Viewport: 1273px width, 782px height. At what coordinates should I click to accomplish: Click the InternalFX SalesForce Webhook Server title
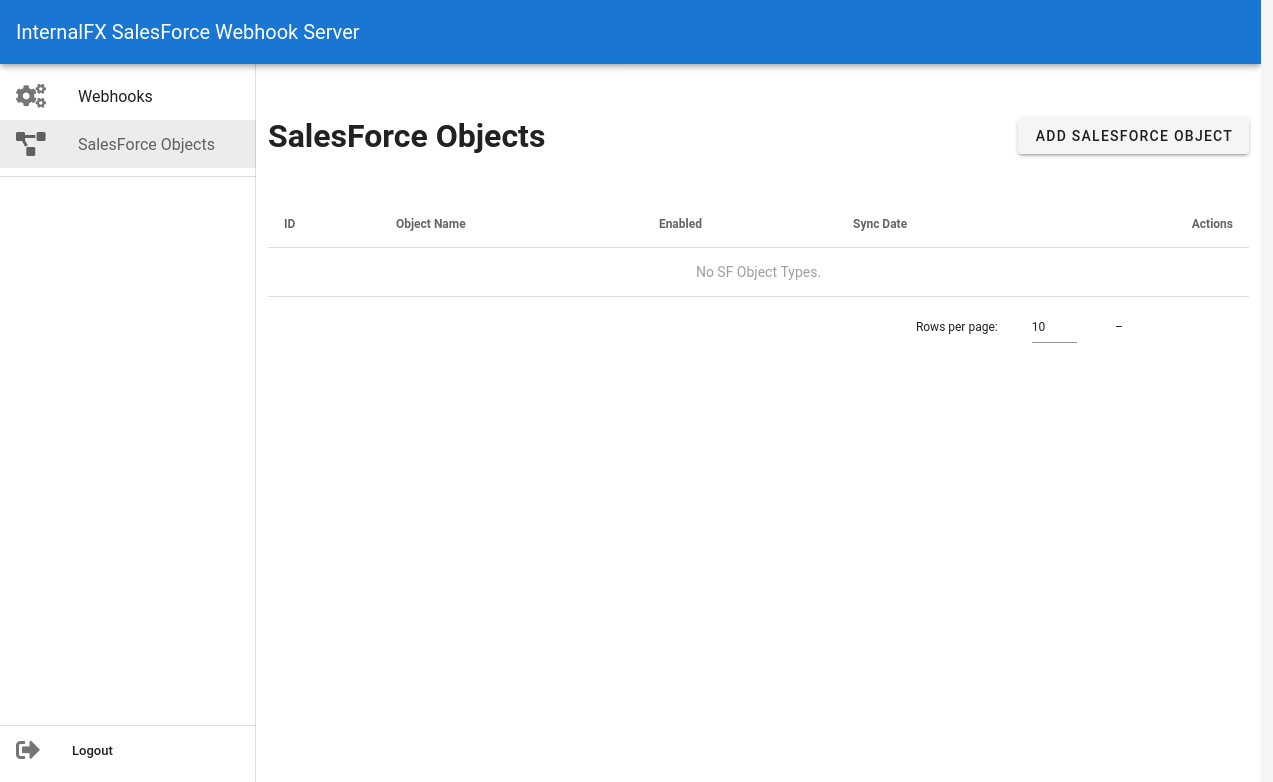click(188, 32)
